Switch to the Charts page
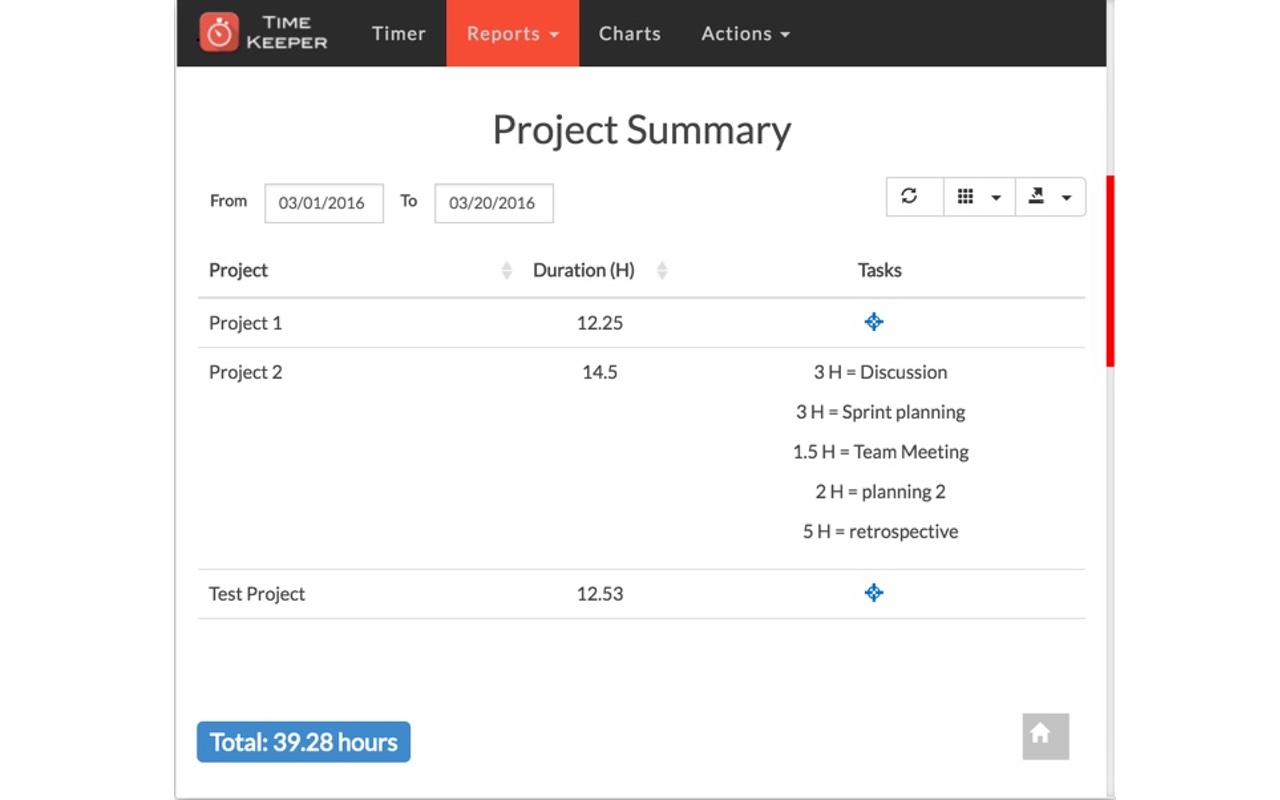1280x800 pixels. [629, 33]
